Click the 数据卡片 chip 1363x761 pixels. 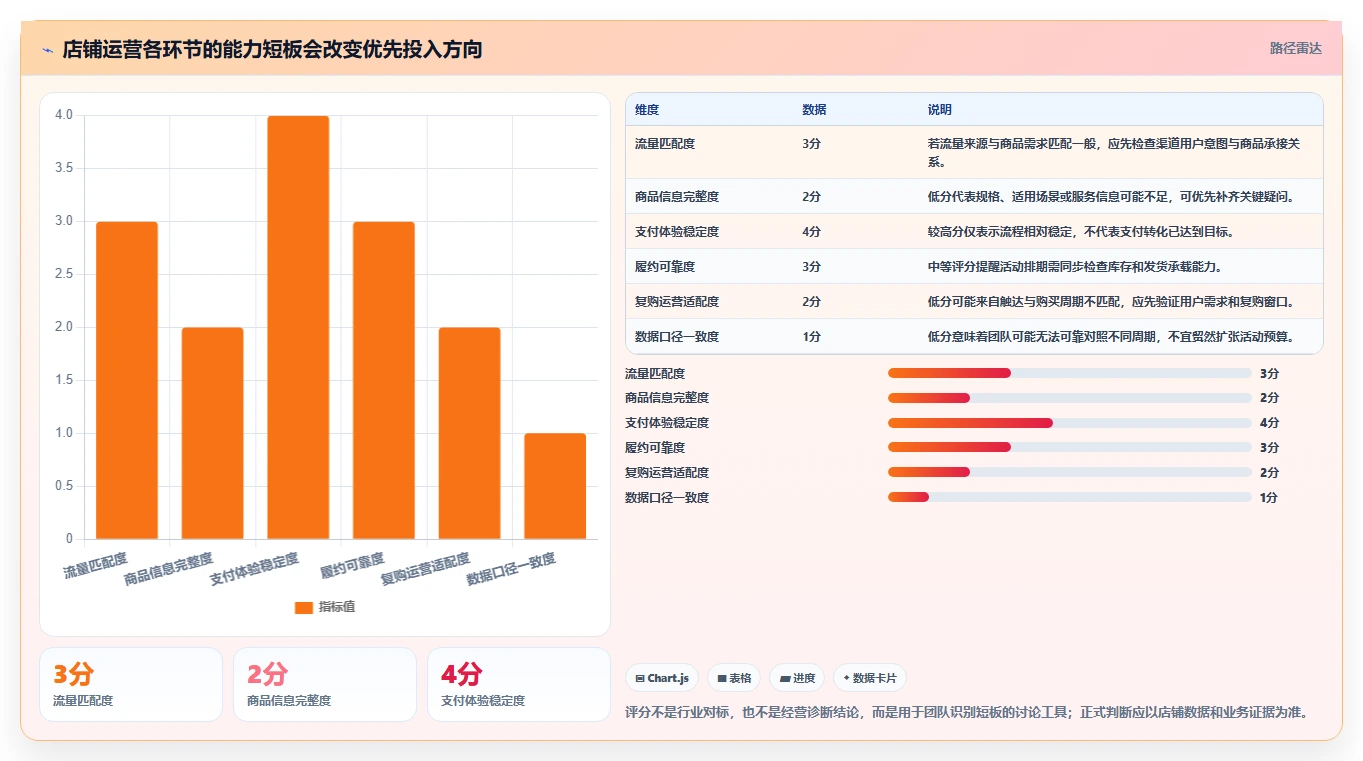click(x=870, y=678)
